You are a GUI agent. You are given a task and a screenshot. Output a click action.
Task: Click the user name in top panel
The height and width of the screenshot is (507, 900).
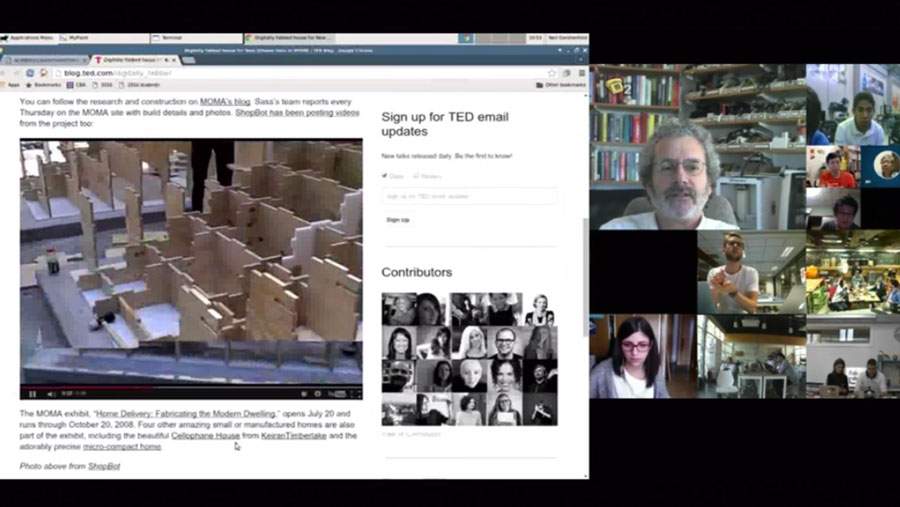click(x=567, y=38)
